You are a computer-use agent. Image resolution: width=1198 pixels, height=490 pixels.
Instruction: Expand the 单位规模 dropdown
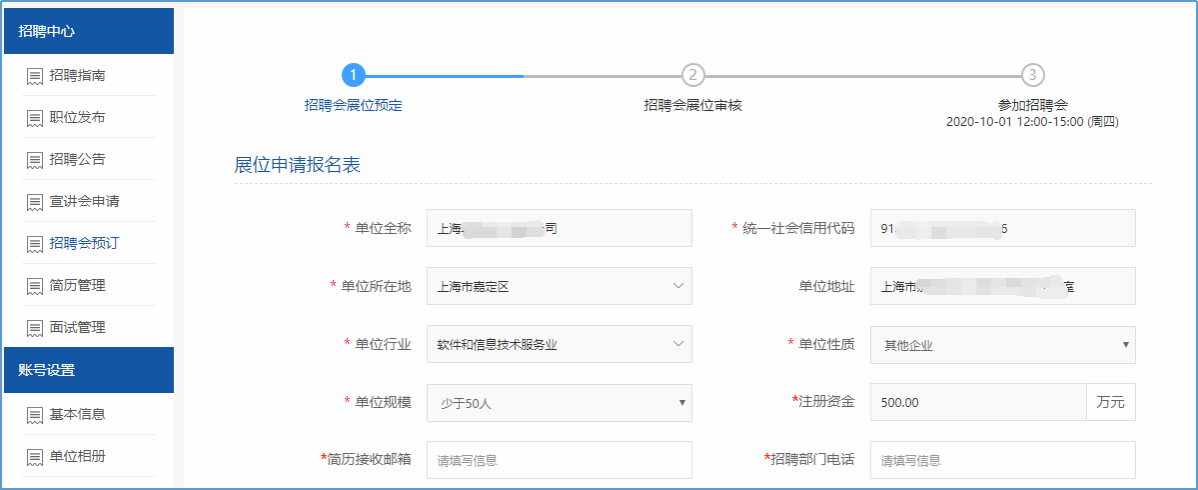click(559, 402)
